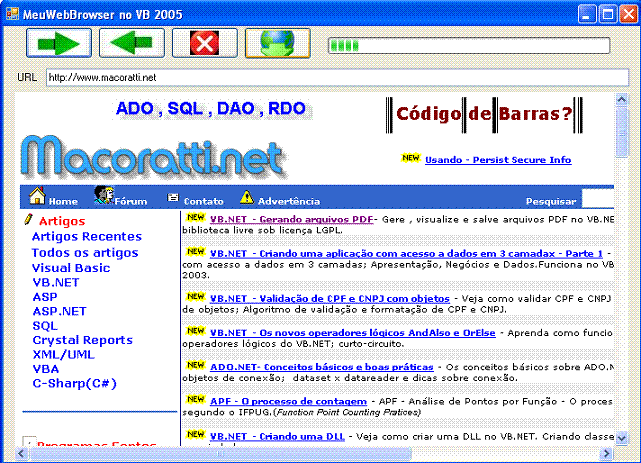Open the ASP sidebar category
The image size is (641, 463).
pos(45,297)
